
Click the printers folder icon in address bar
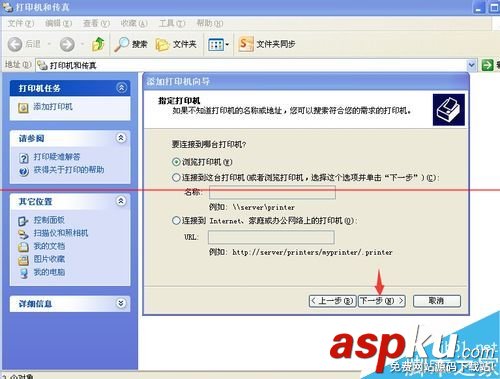tap(42, 65)
